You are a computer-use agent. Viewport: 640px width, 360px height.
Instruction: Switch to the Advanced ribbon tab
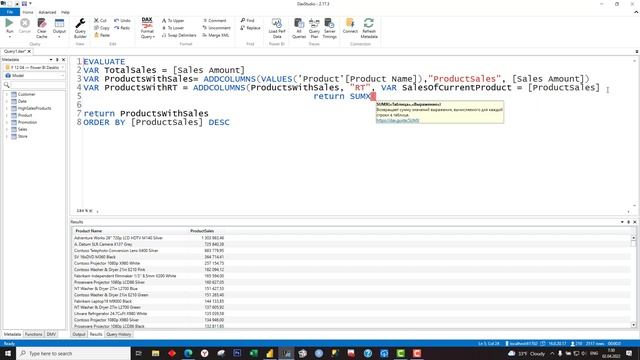tap(47, 12)
